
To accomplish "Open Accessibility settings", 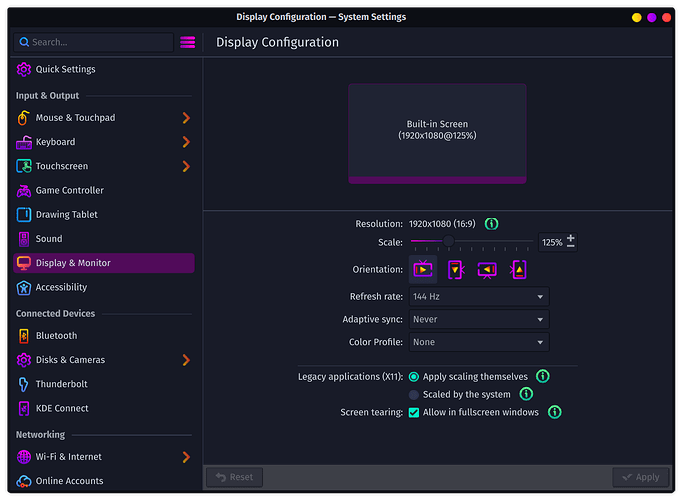I will tap(104, 287).
